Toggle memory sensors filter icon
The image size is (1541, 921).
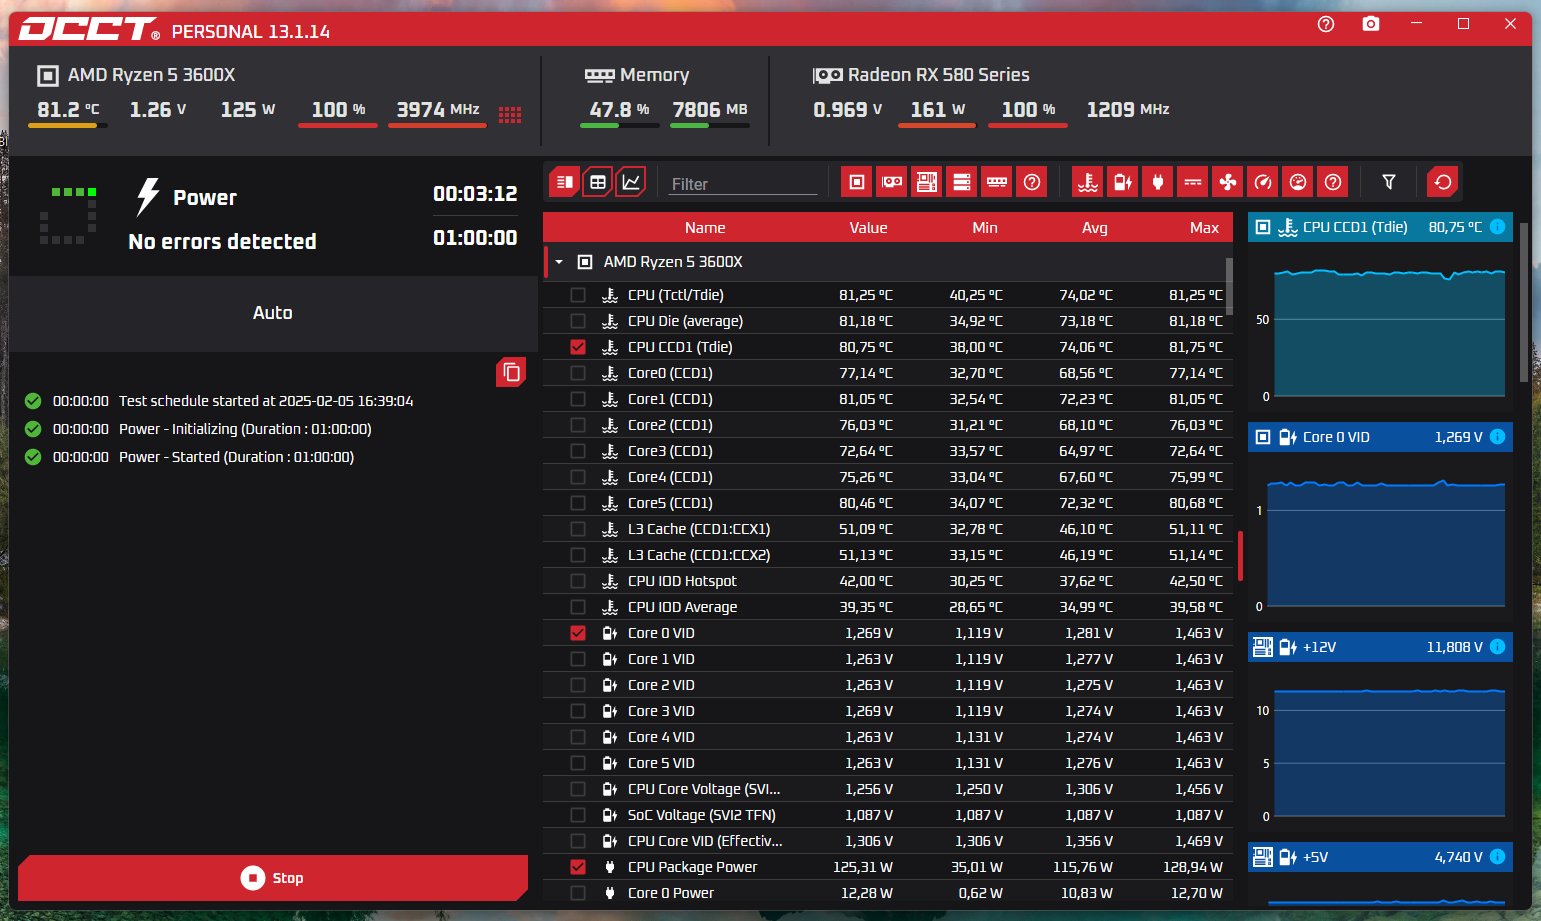coord(997,182)
